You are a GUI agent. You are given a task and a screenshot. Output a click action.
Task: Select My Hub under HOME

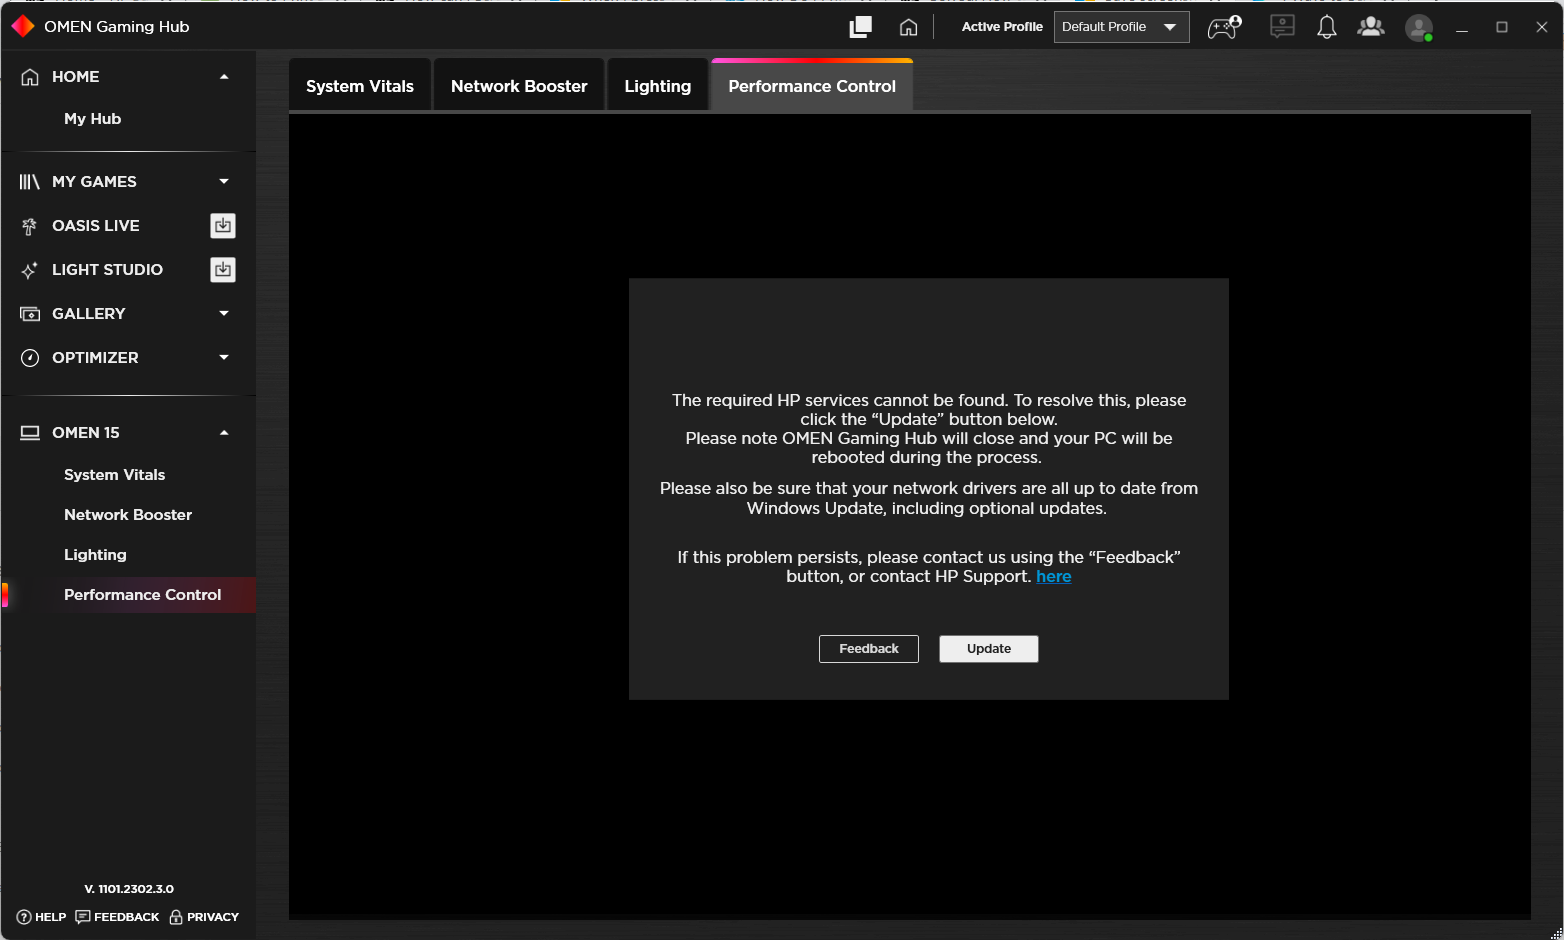coord(93,118)
